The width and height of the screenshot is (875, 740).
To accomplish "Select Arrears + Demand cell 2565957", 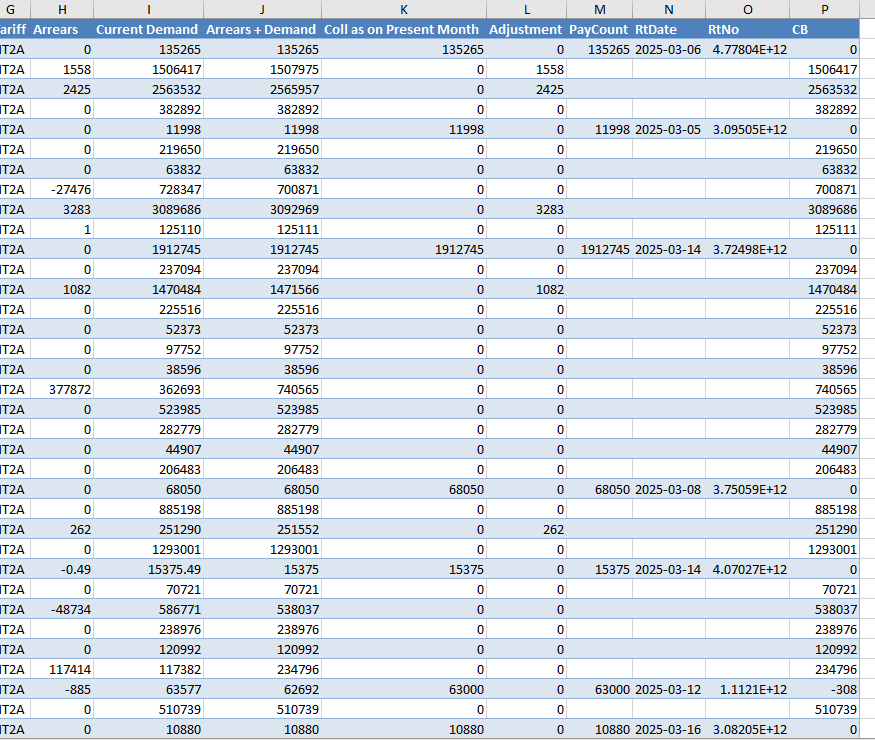I will coord(262,90).
